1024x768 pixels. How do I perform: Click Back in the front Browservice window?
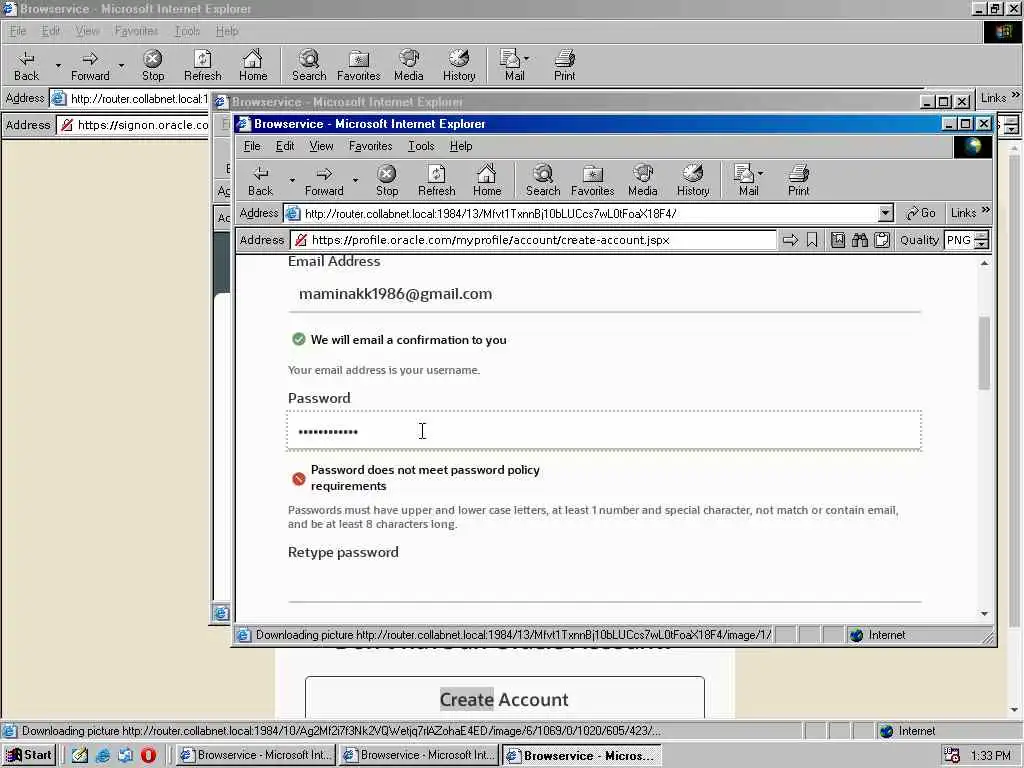pos(261,180)
